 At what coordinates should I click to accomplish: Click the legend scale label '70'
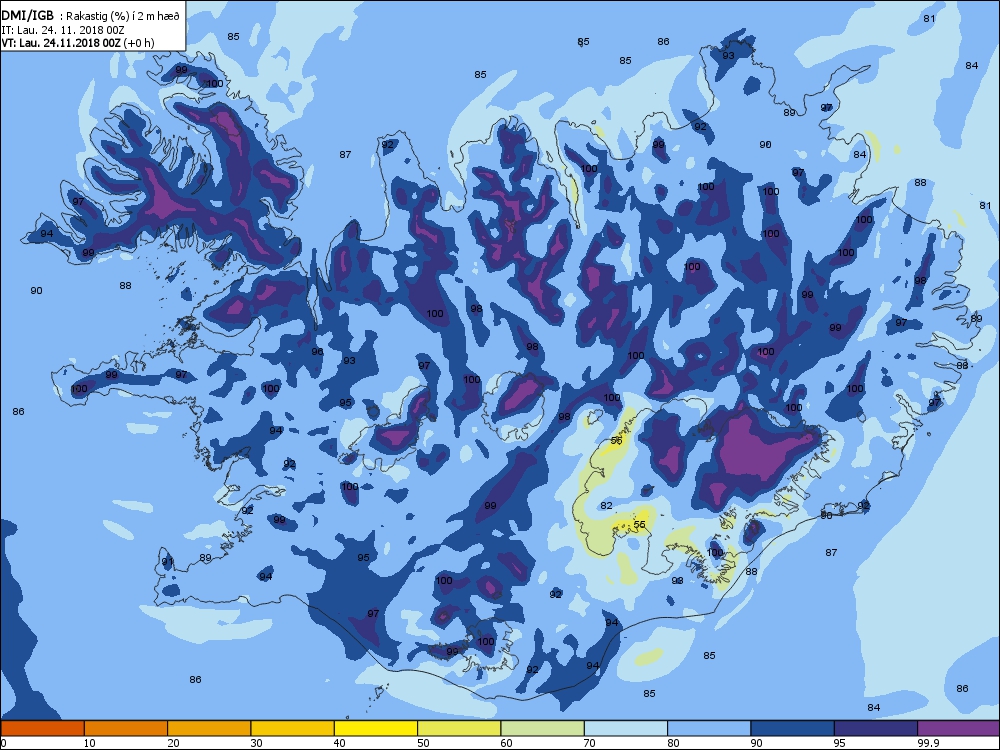pyautogui.click(x=590, y=743)
